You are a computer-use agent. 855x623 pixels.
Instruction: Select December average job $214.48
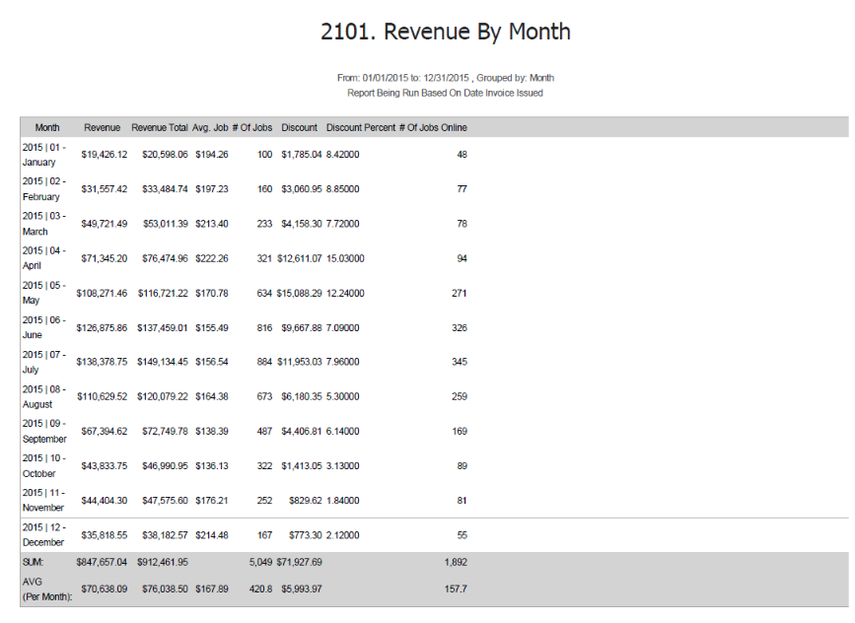212,535
